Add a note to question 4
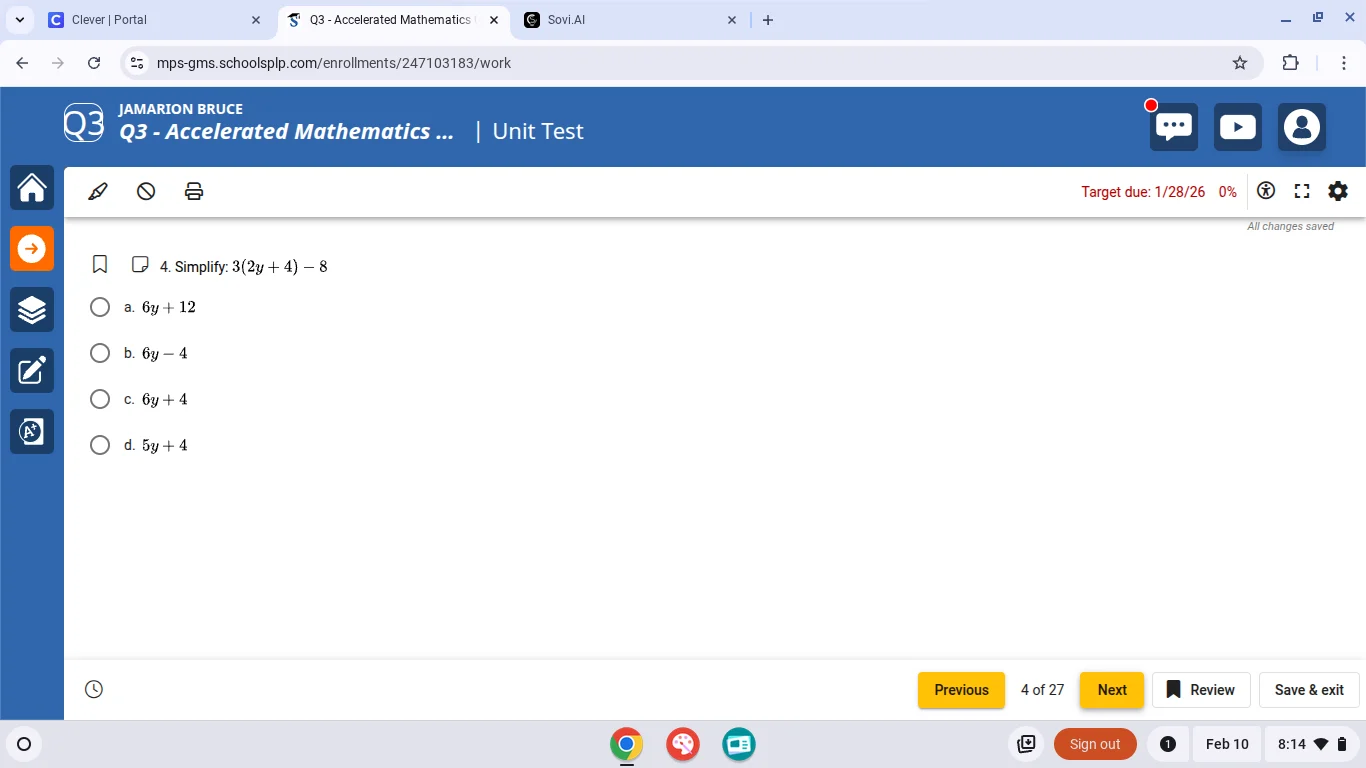The height and width of the screenshot is (768, 1366). (140, 265)
